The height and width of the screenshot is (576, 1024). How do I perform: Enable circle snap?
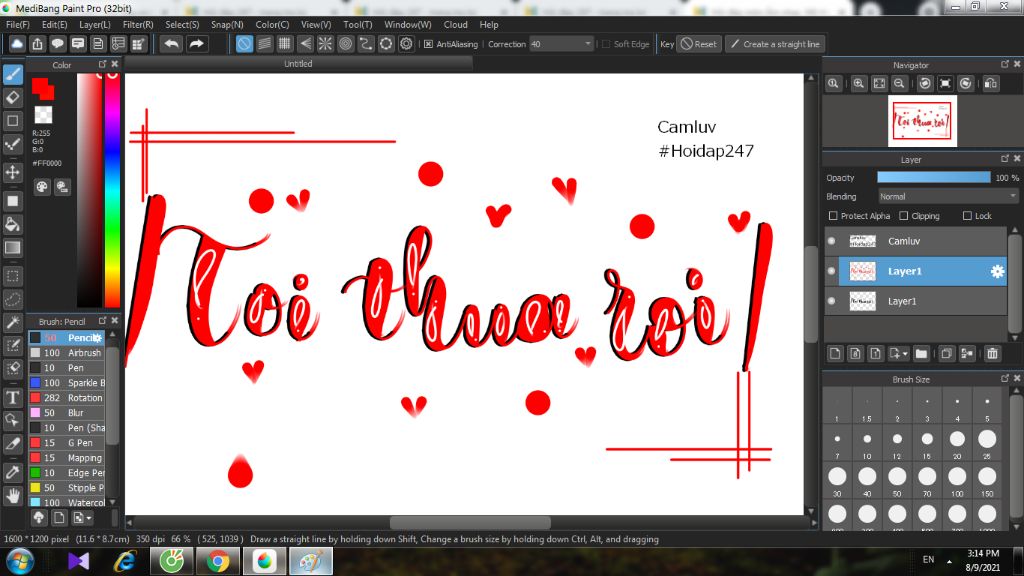[x=345, y=44]
